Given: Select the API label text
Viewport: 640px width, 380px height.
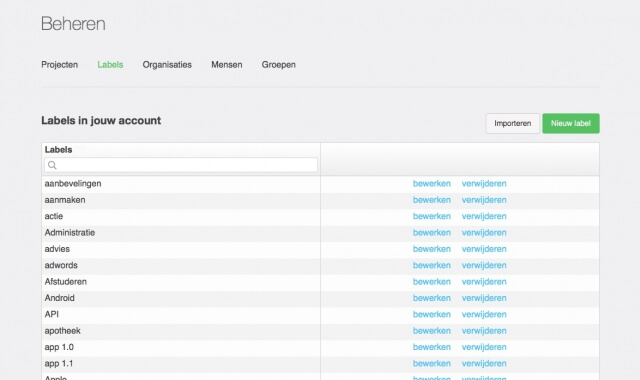Looking at the screenshot, I should (52, 314).
